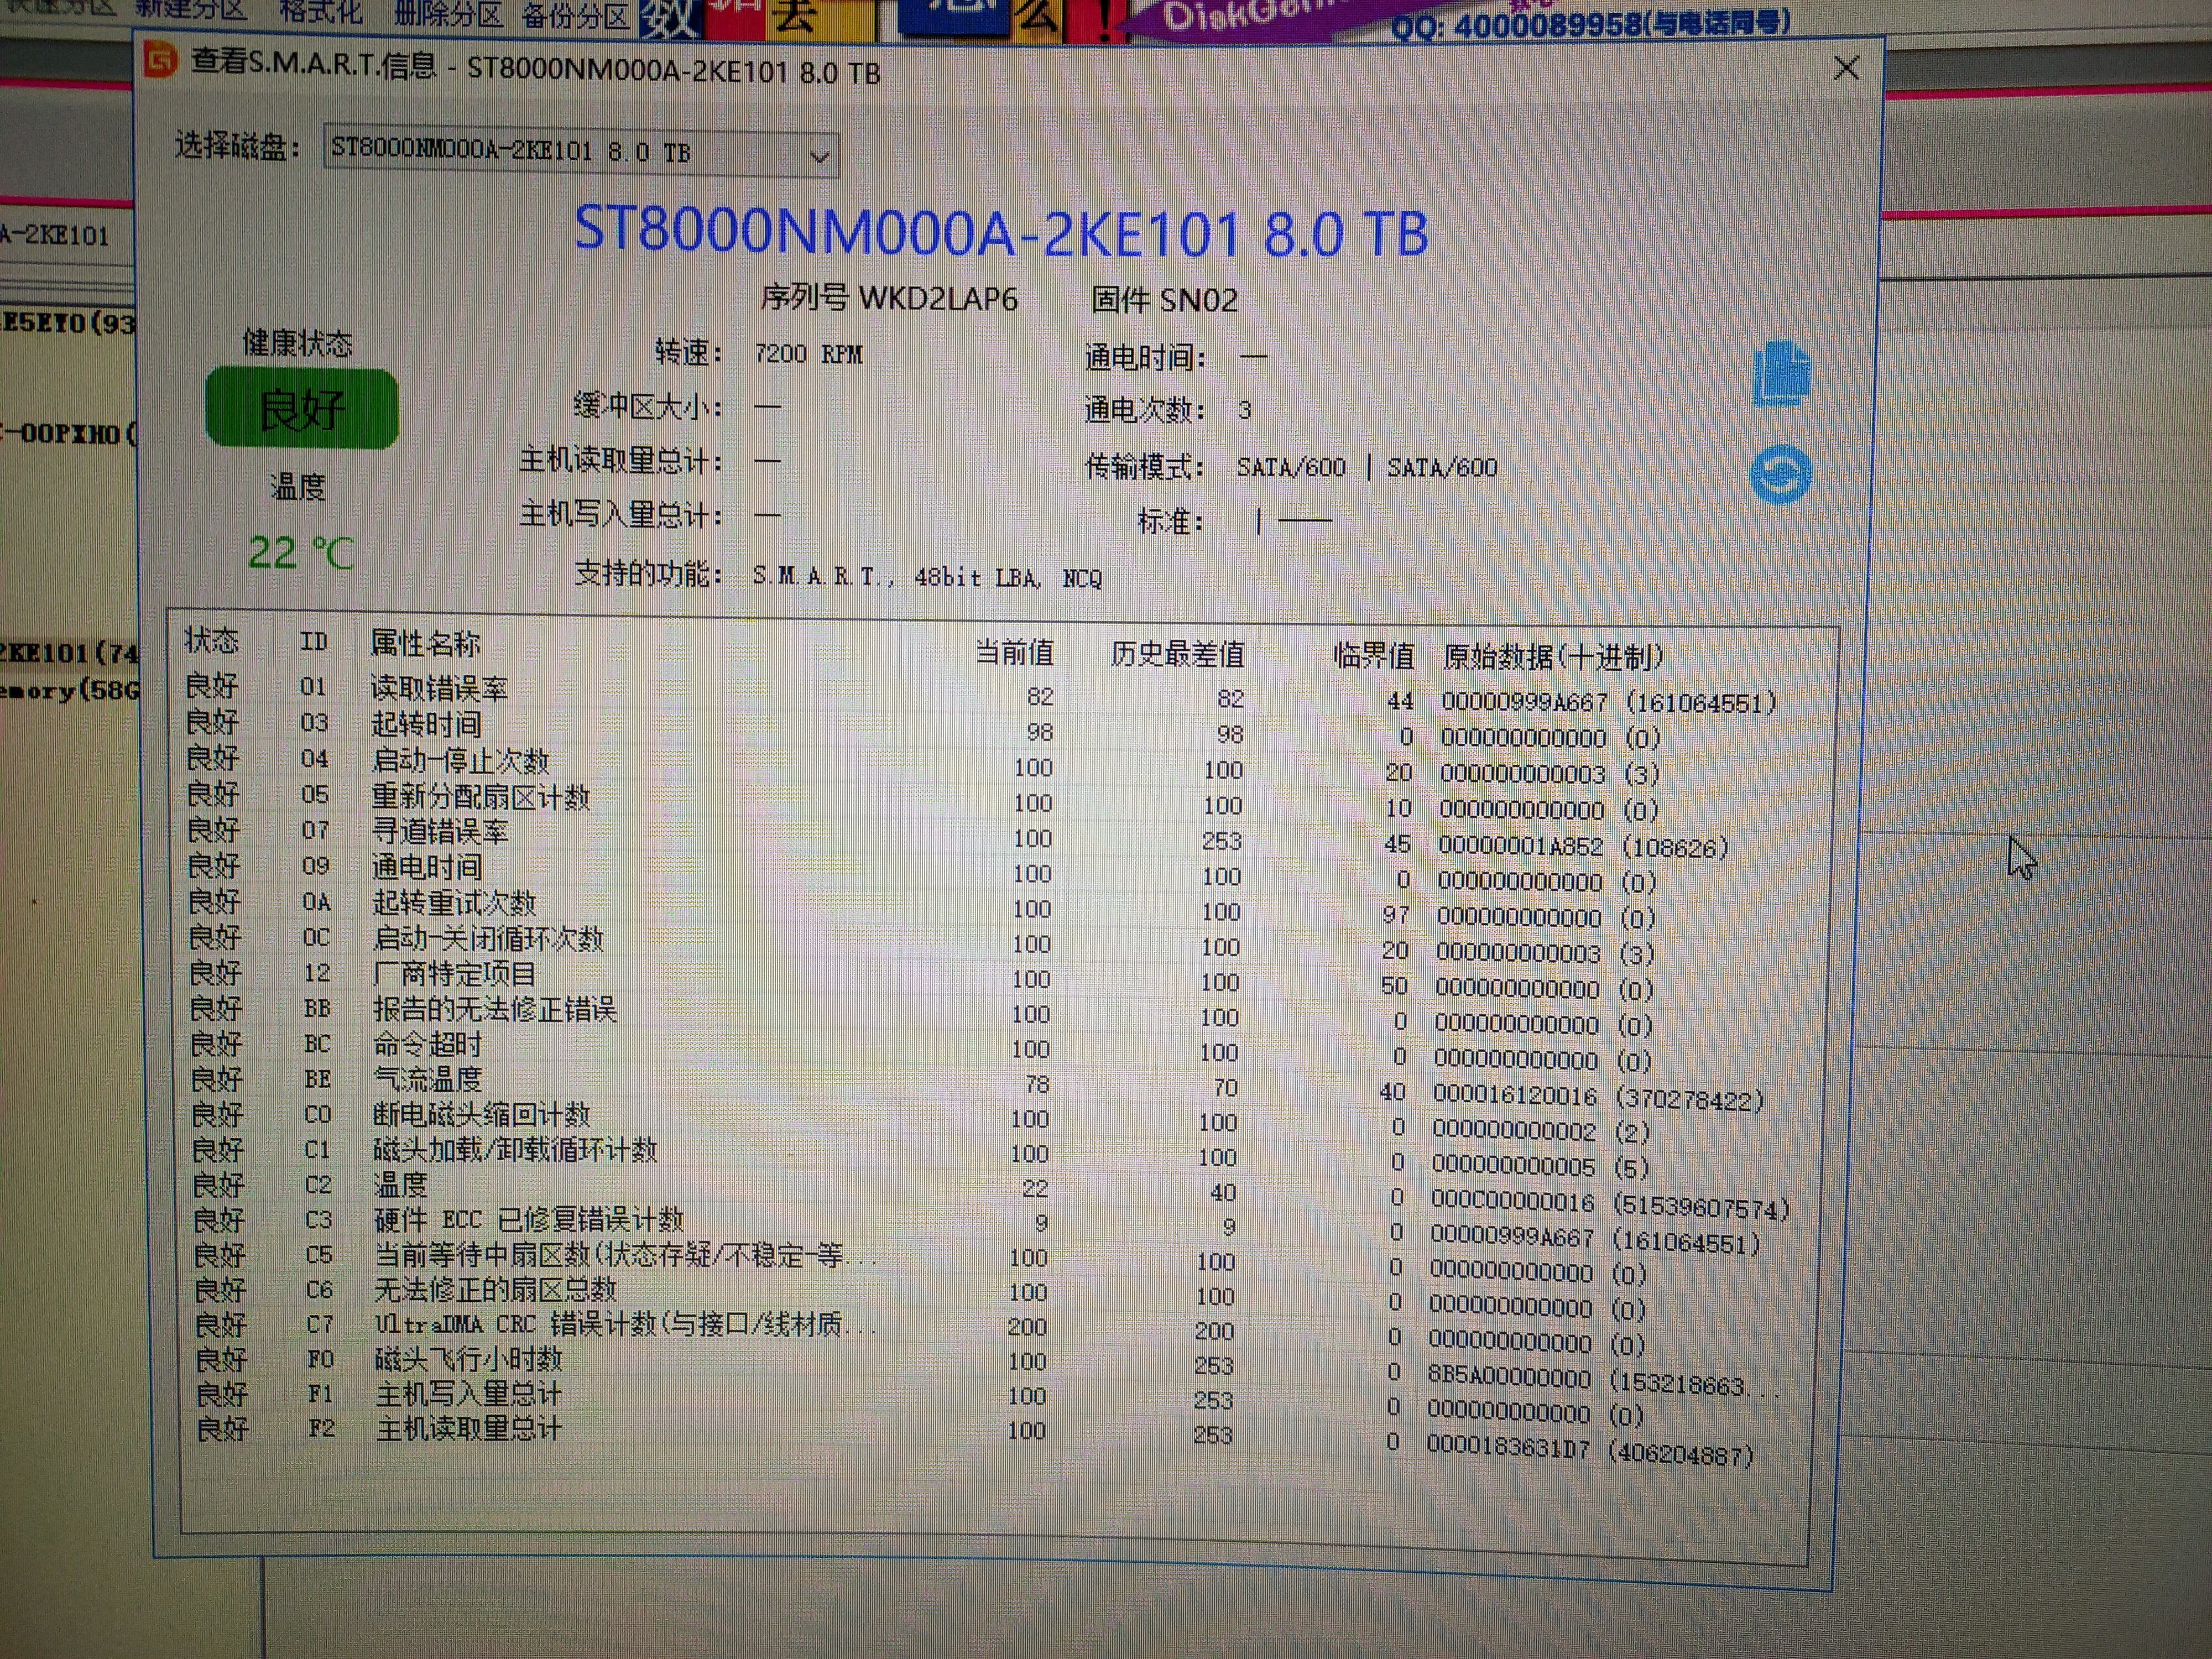Click the 历史最差值 column header
Image resolution: width=2212 pixels, height=1659 pixels.
pyautogui.click(x=1177, y=655)
